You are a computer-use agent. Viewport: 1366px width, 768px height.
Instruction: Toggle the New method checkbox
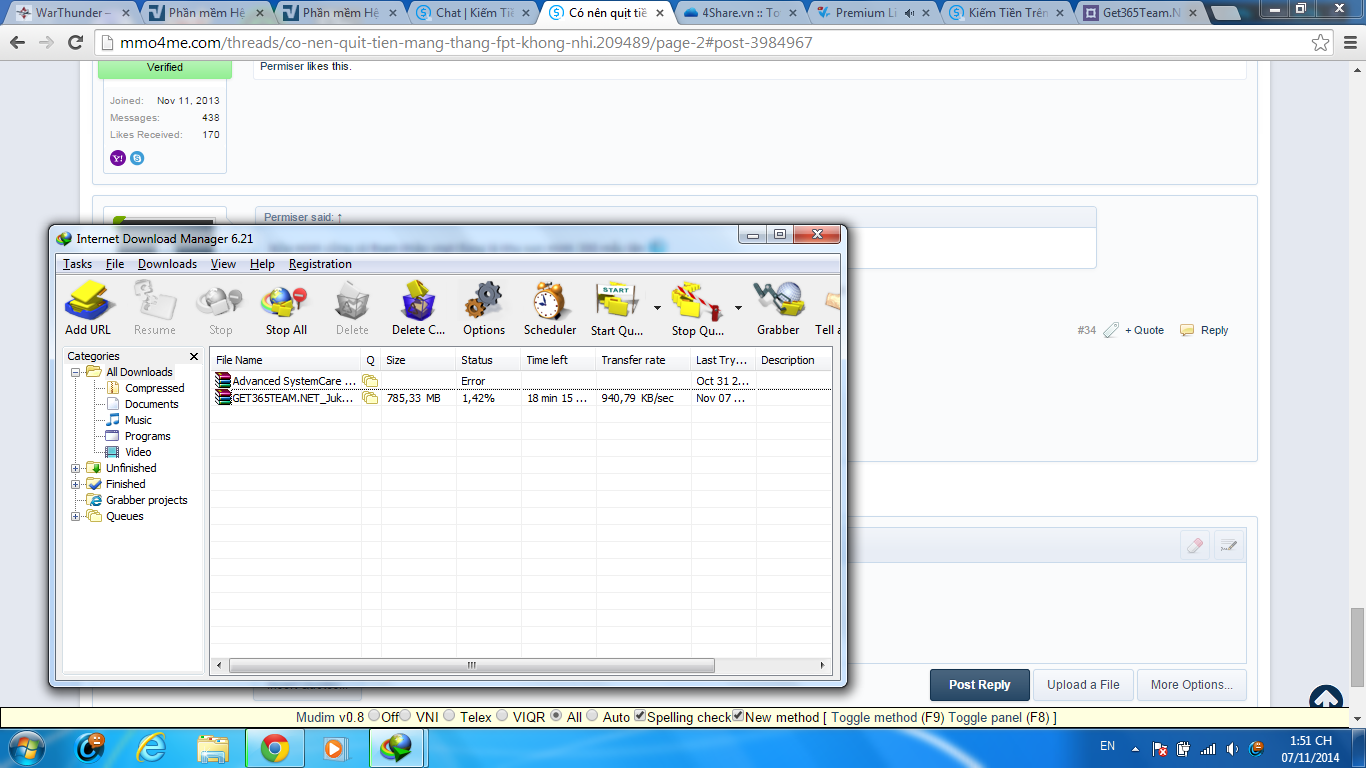(x=738, y=716)
